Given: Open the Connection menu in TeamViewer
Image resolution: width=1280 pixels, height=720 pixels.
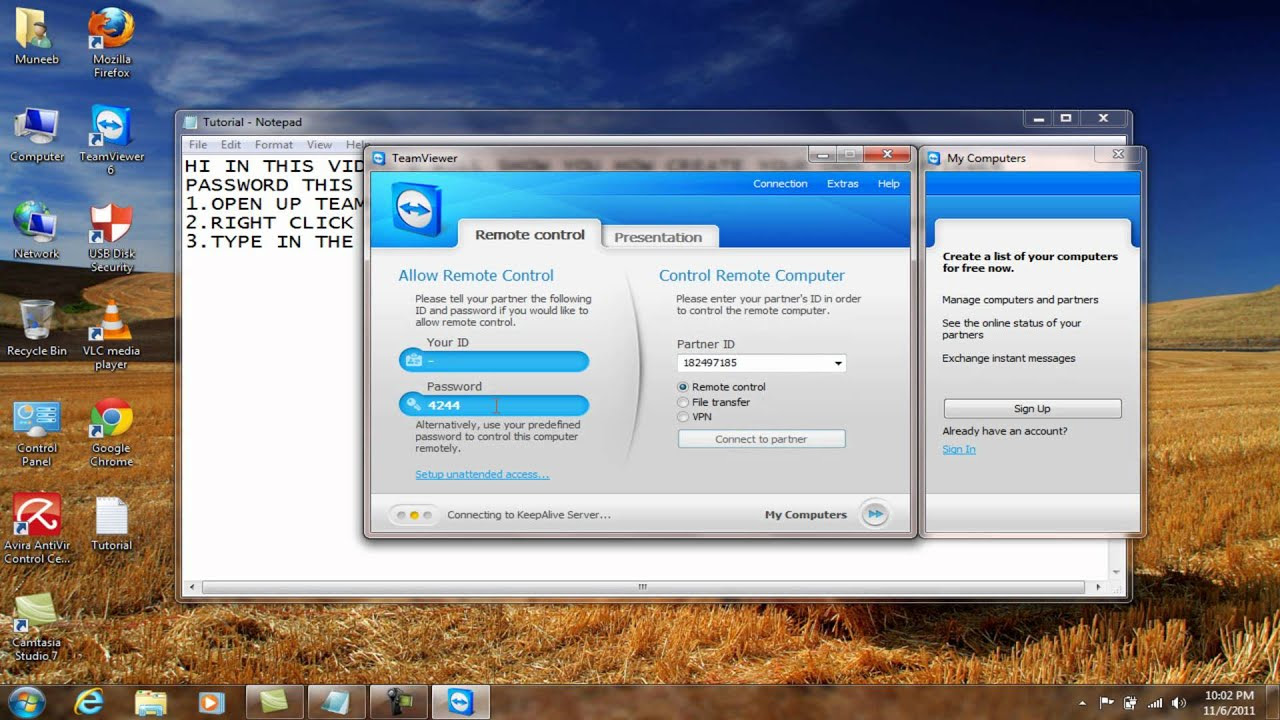Looking at the screenshot, I should pos(780,184).
